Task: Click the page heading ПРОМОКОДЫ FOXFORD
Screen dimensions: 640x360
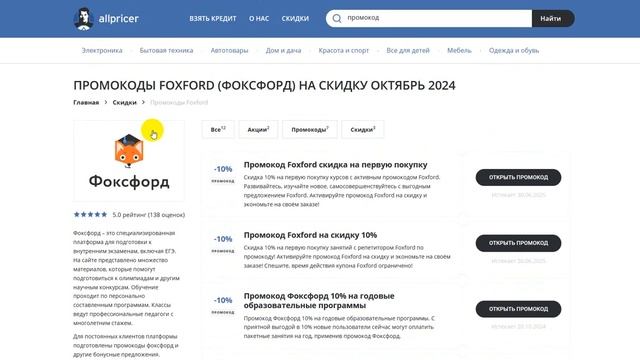Action: 264,85
